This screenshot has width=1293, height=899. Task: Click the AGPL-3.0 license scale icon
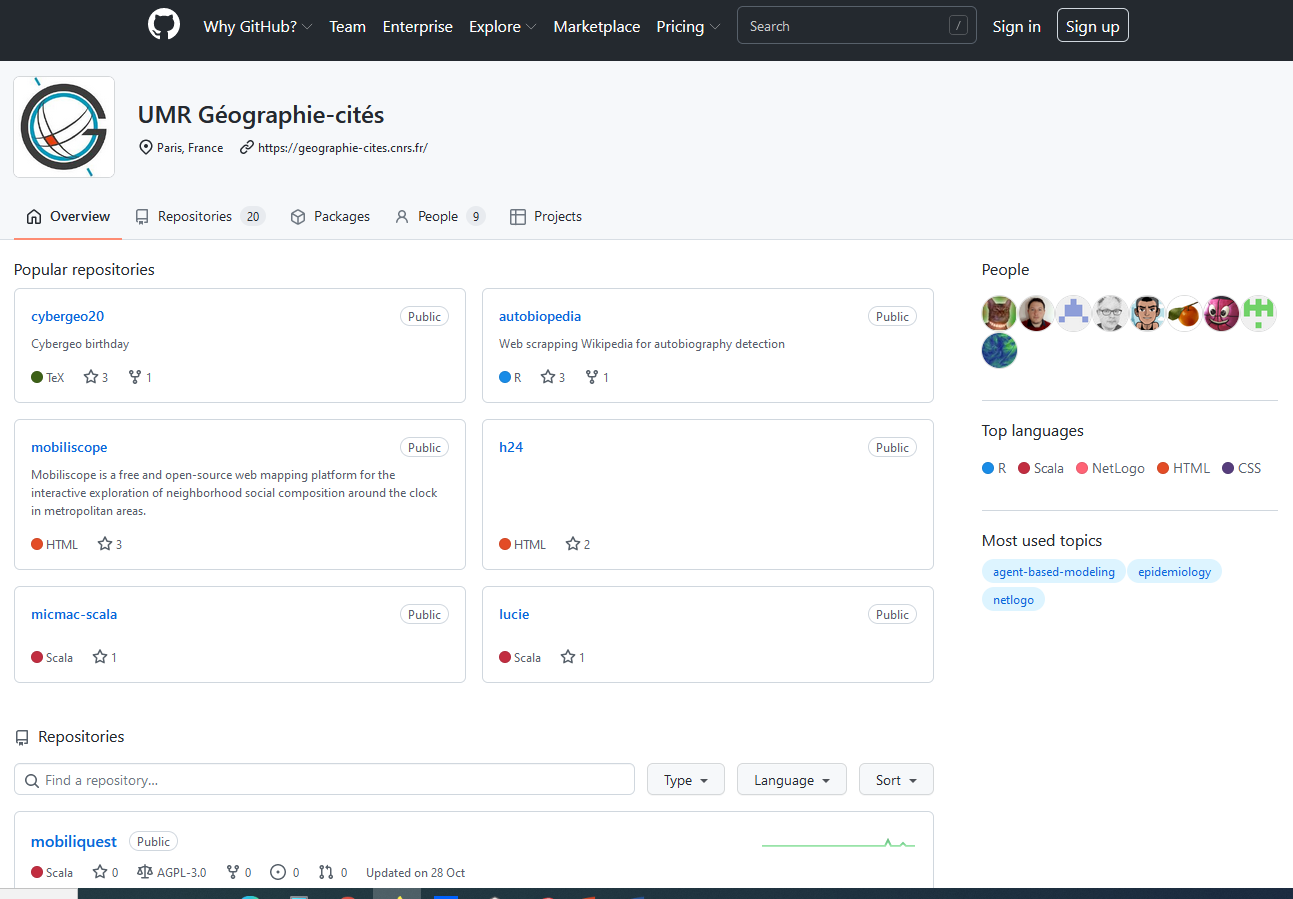coord(144,872)
